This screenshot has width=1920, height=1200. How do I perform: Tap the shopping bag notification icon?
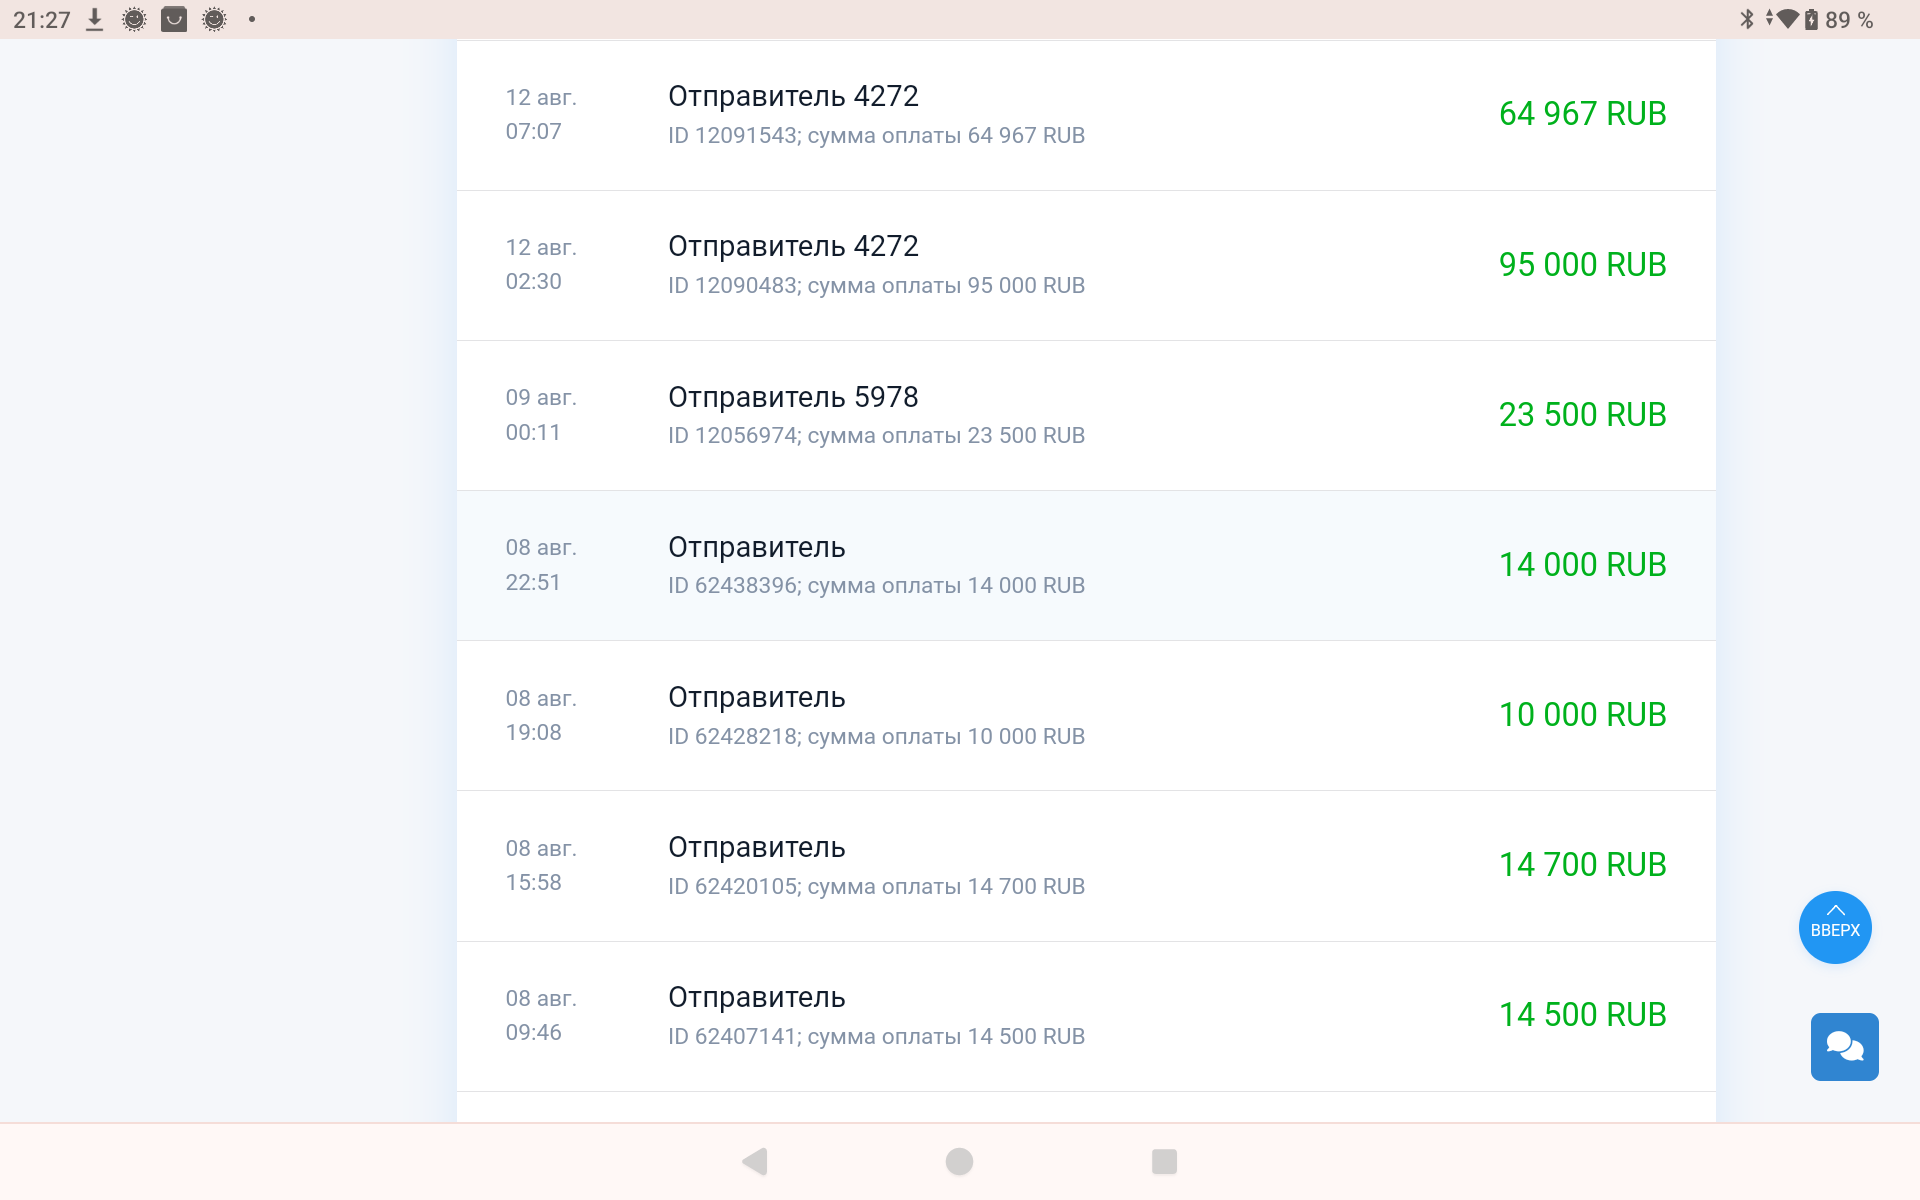[x=174, y=19]
